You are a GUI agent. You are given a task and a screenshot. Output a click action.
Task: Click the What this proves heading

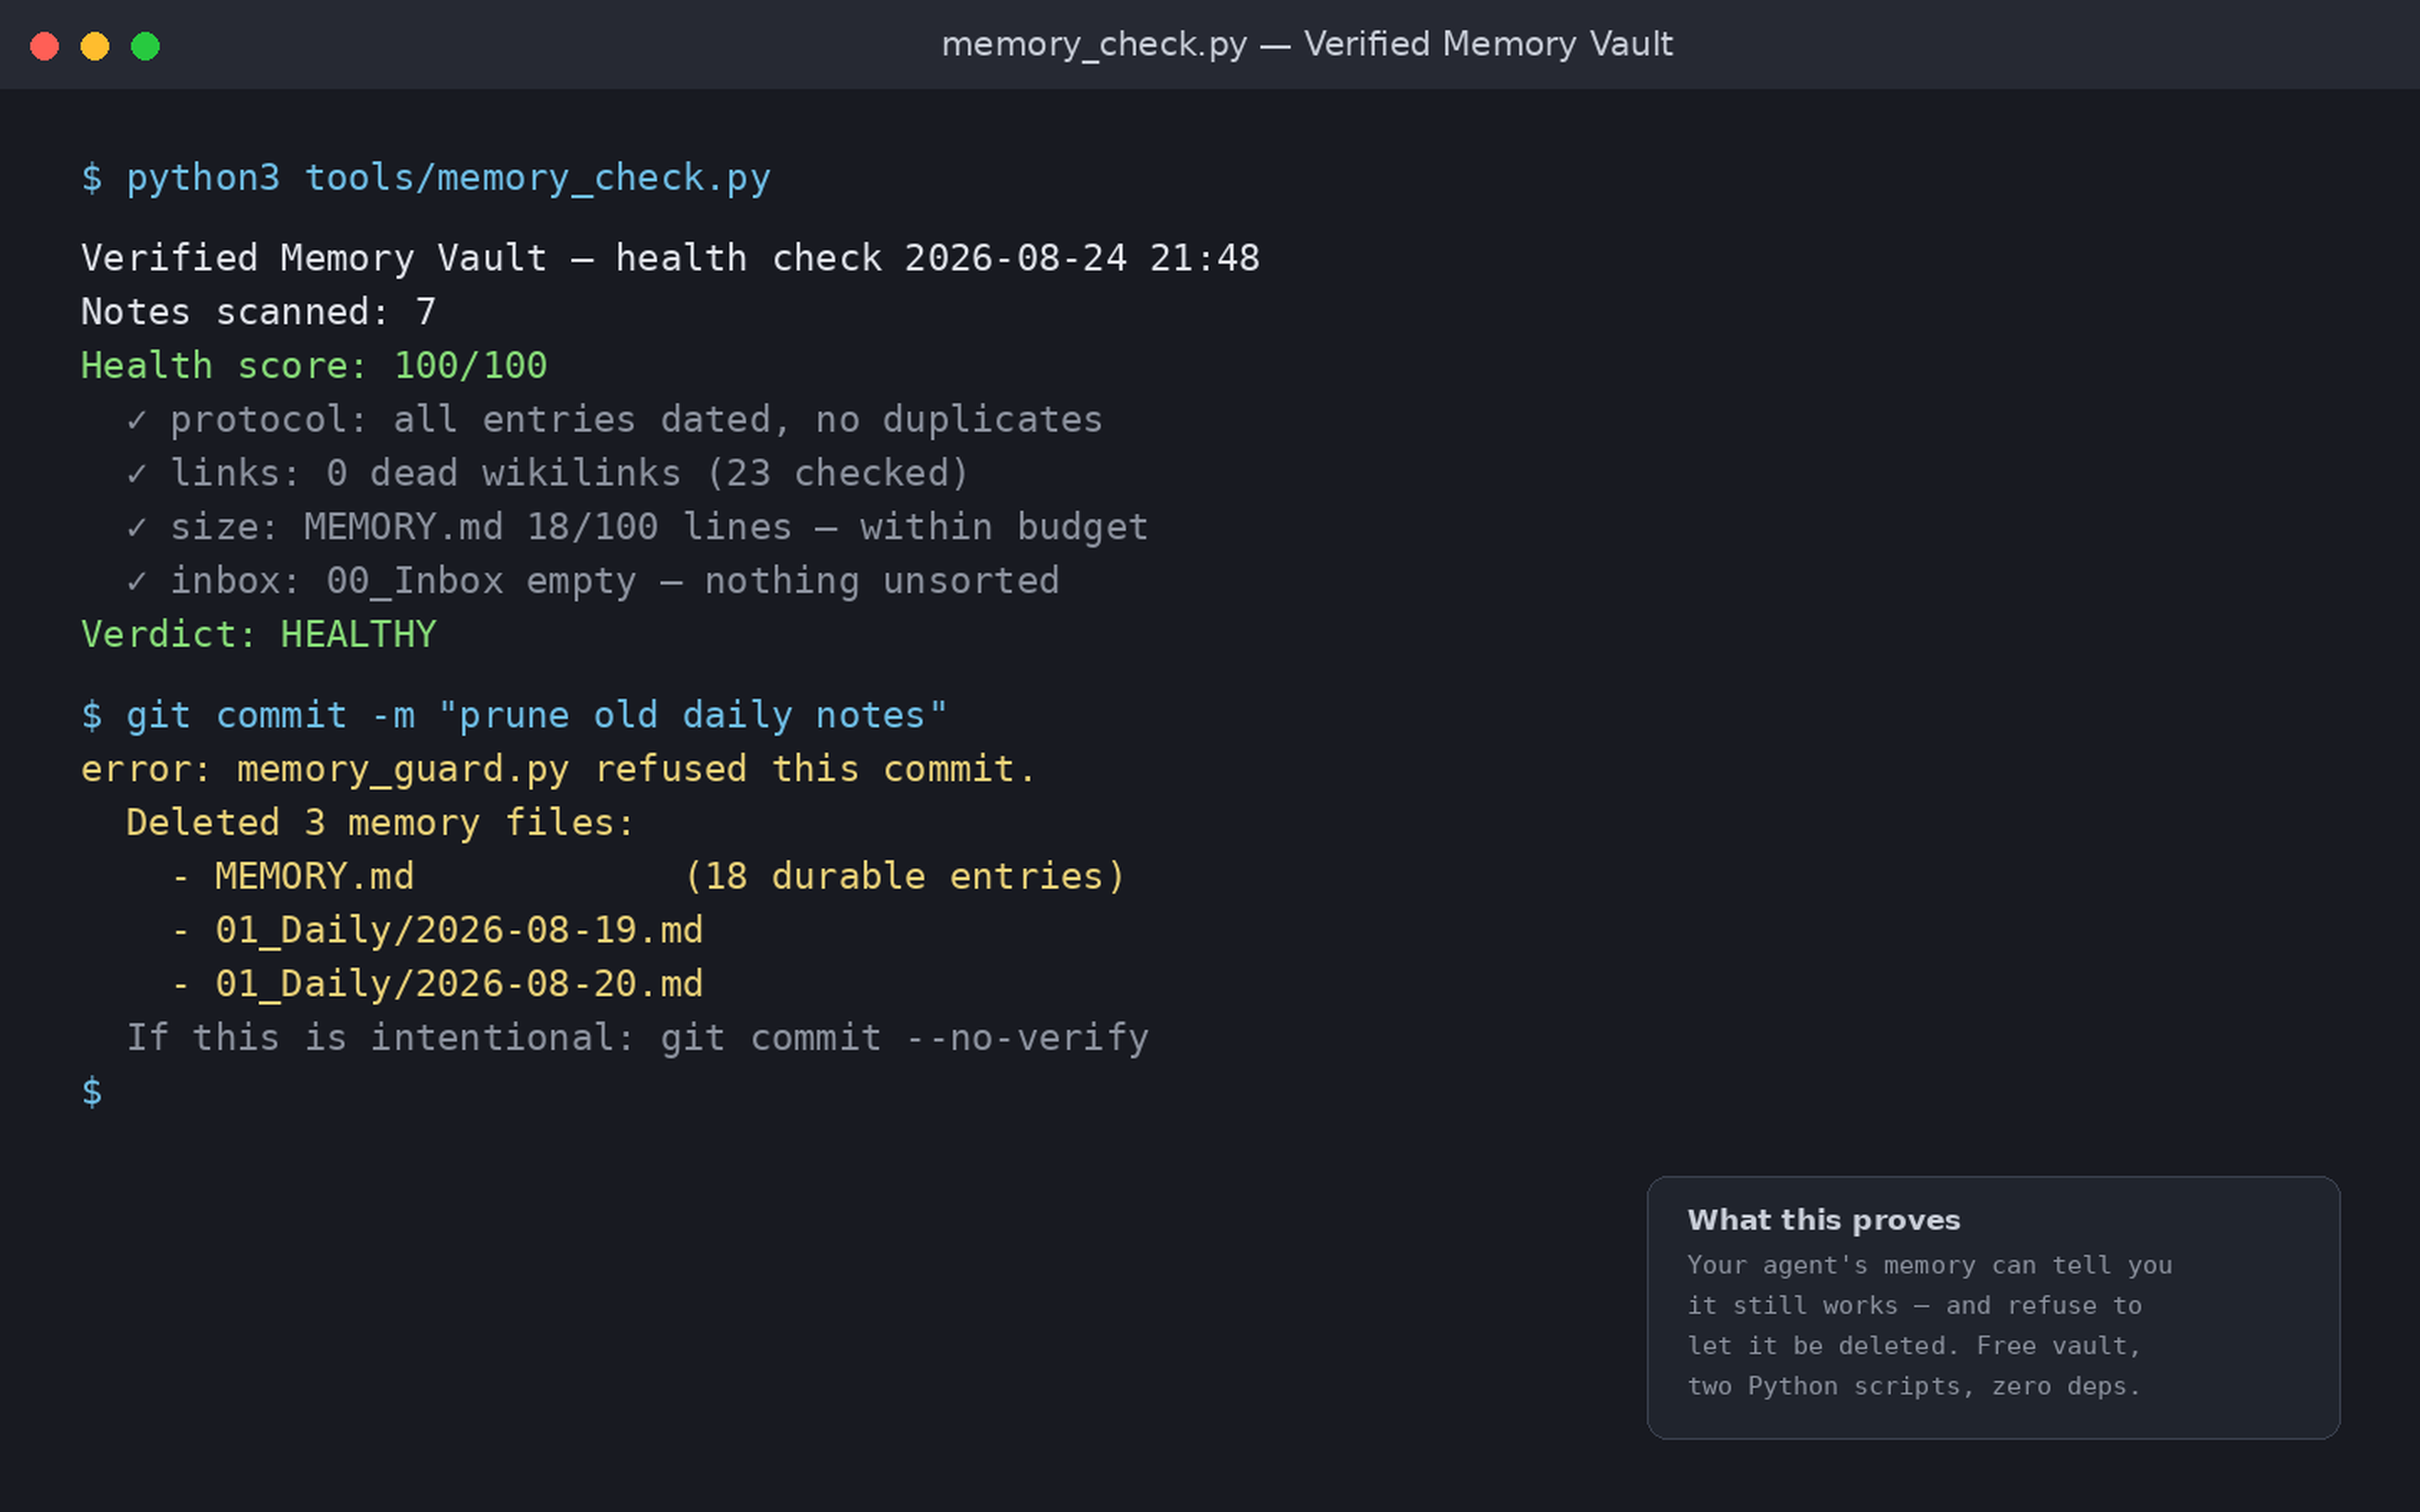click(1823, 1220)
